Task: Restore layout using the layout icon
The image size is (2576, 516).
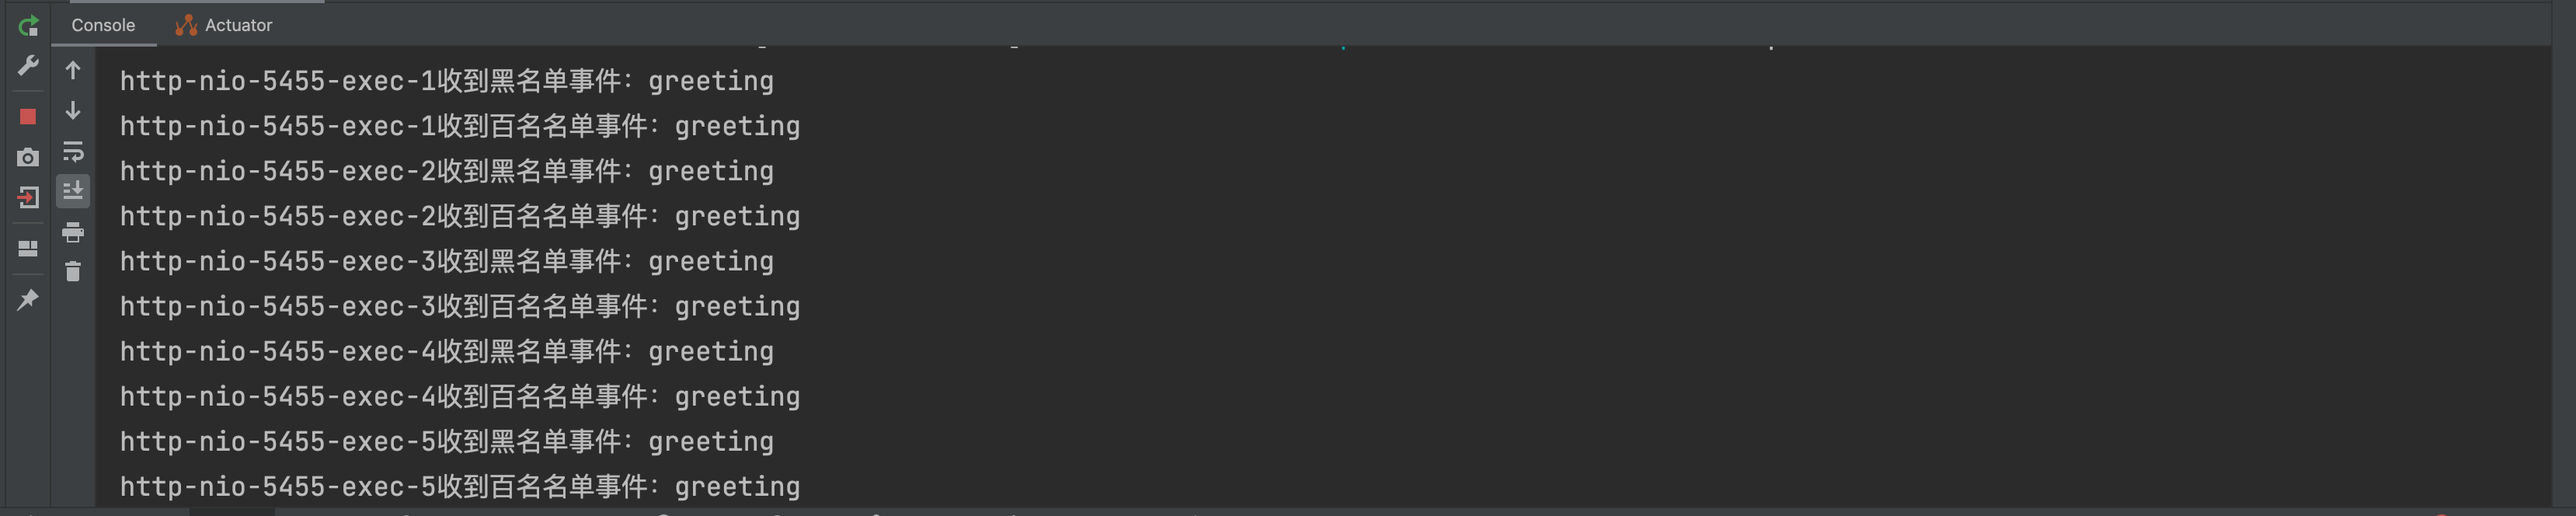Action: tap(28, 248)
